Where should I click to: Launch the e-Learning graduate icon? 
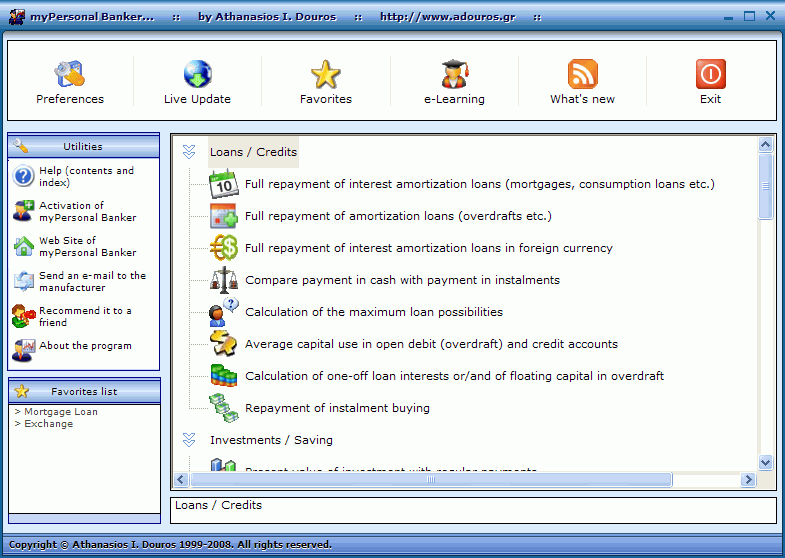[x=454, y=74]
